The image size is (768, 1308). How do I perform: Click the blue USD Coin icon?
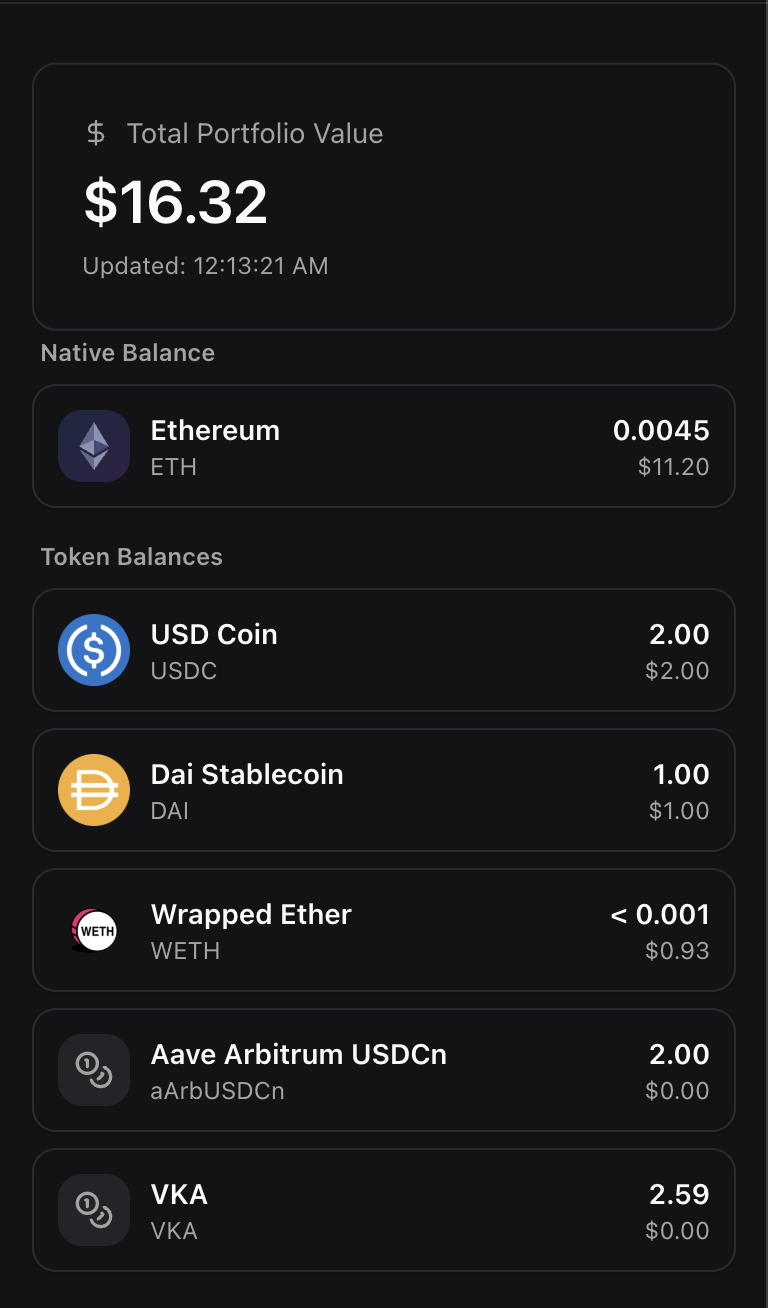click(94, 650)
